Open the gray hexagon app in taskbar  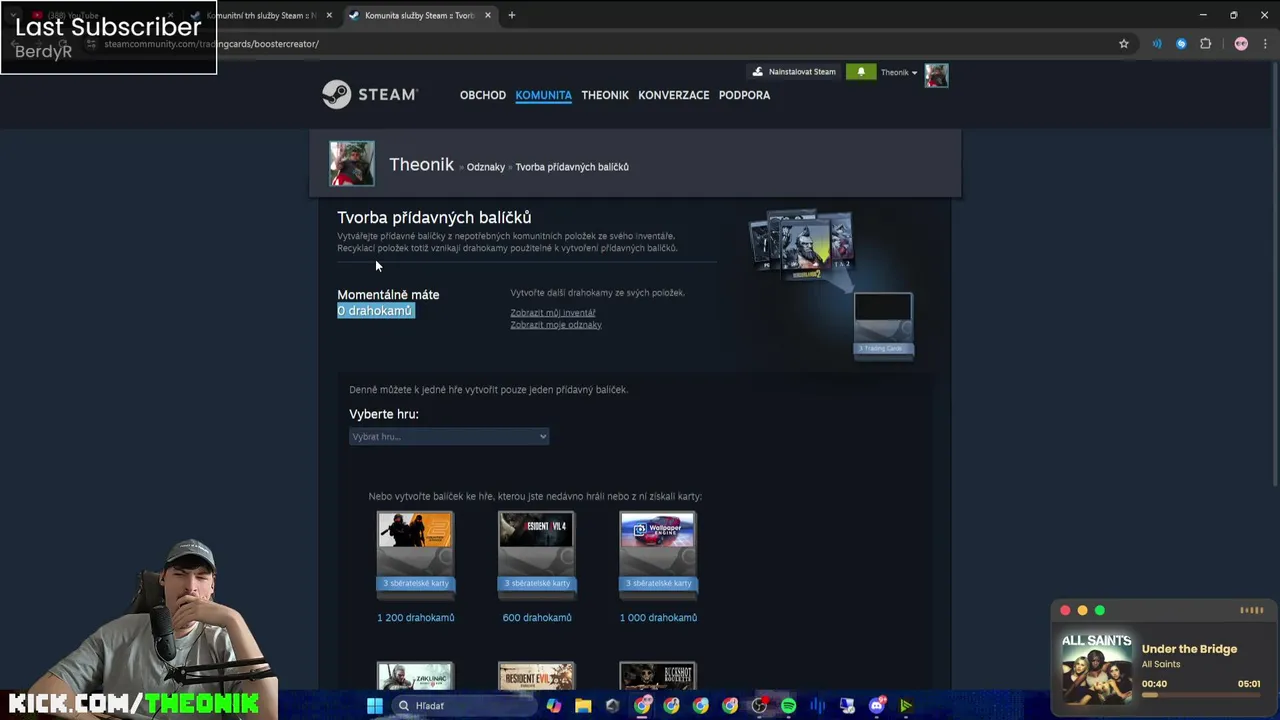[612, 706]
